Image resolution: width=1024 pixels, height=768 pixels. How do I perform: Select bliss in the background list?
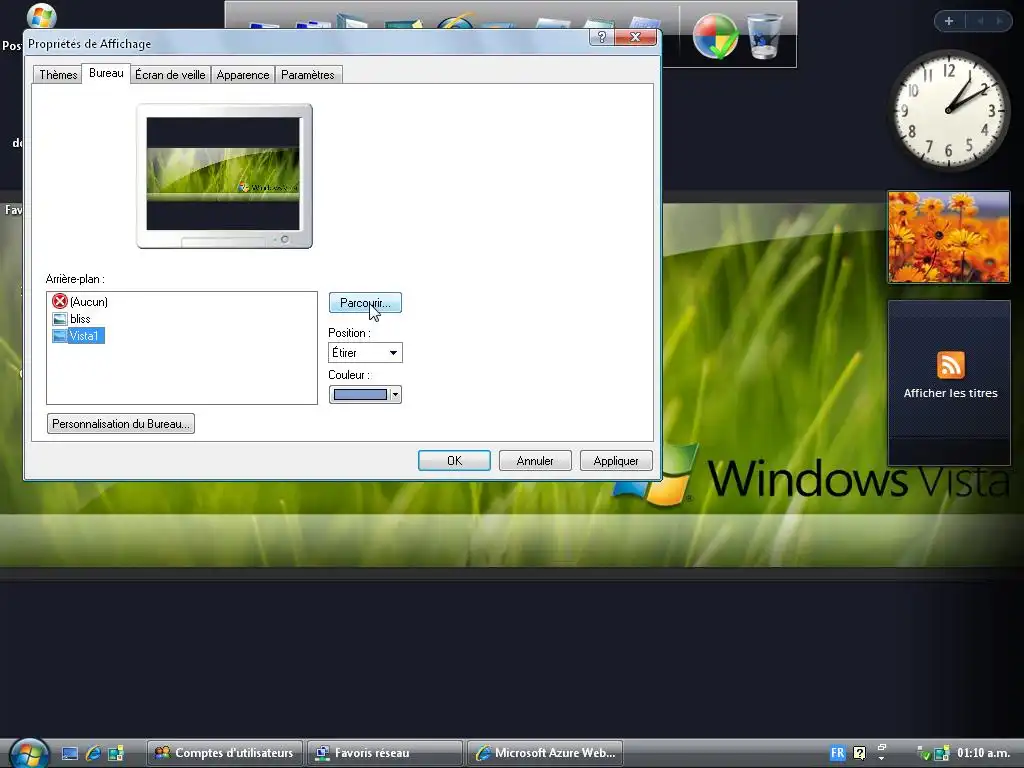(x=80, y=319)
